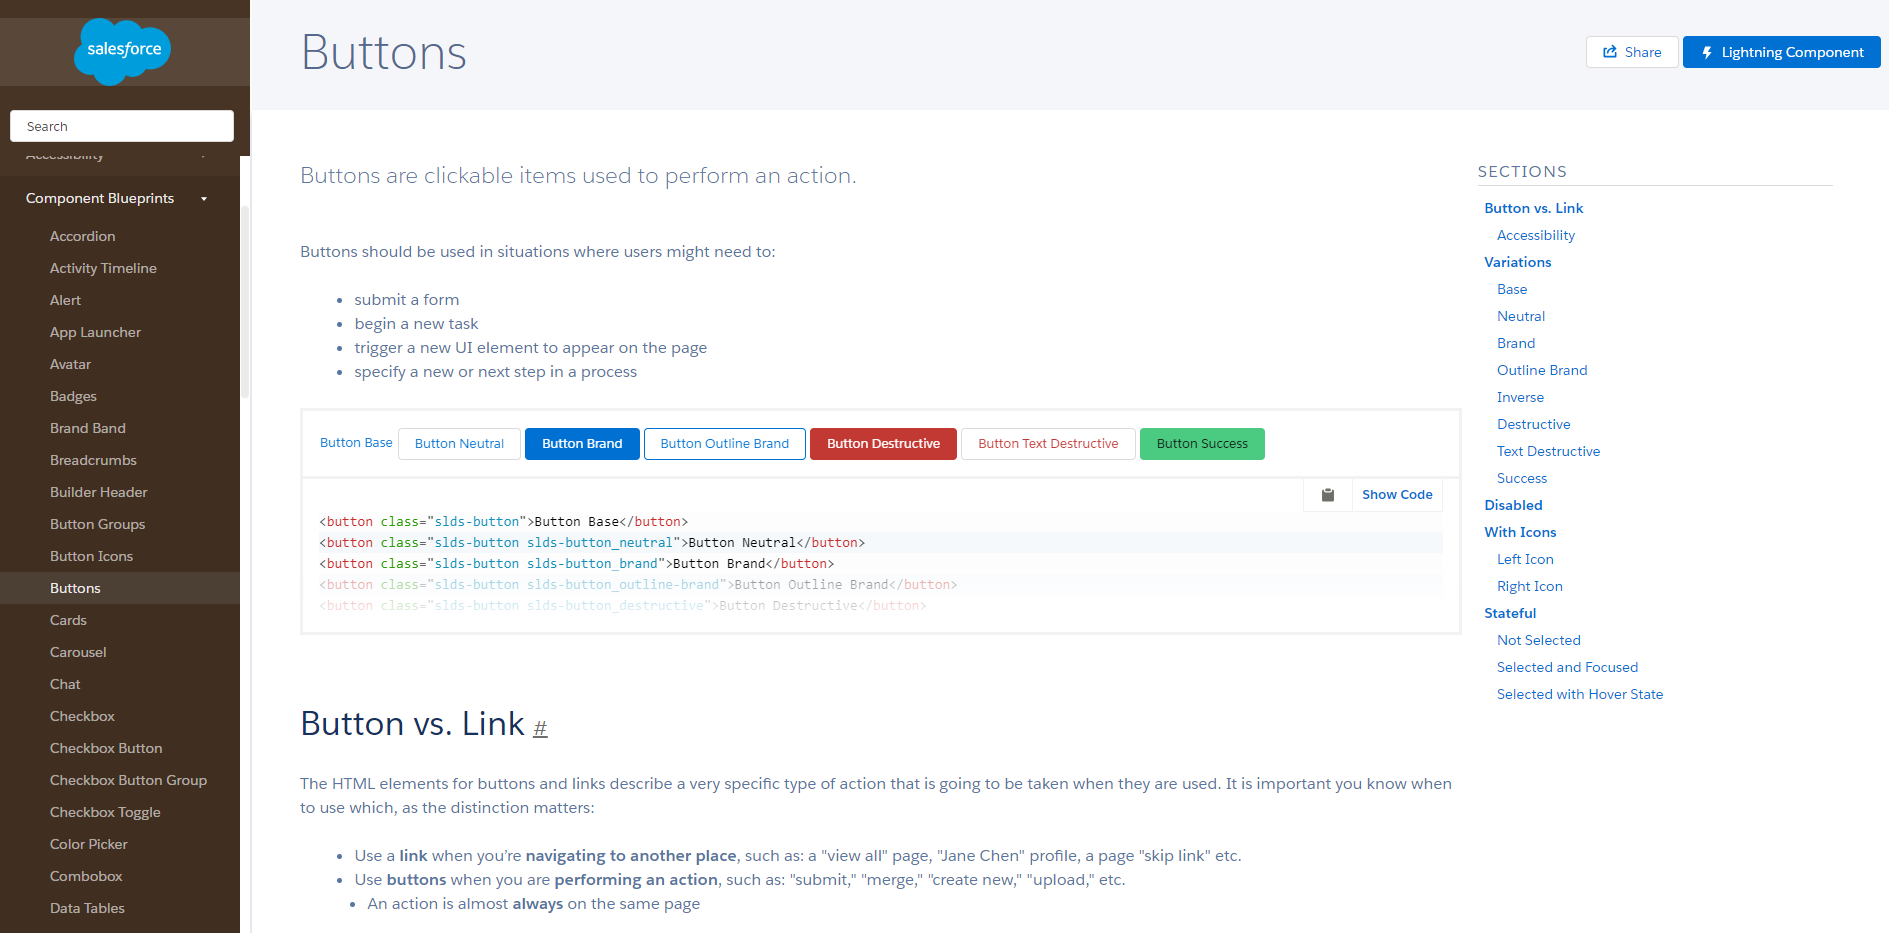Image resolution: width=1889 pixels, height=933 pixels.
Task: Click the clipboard copy code icon
Action: [1328, 495]
